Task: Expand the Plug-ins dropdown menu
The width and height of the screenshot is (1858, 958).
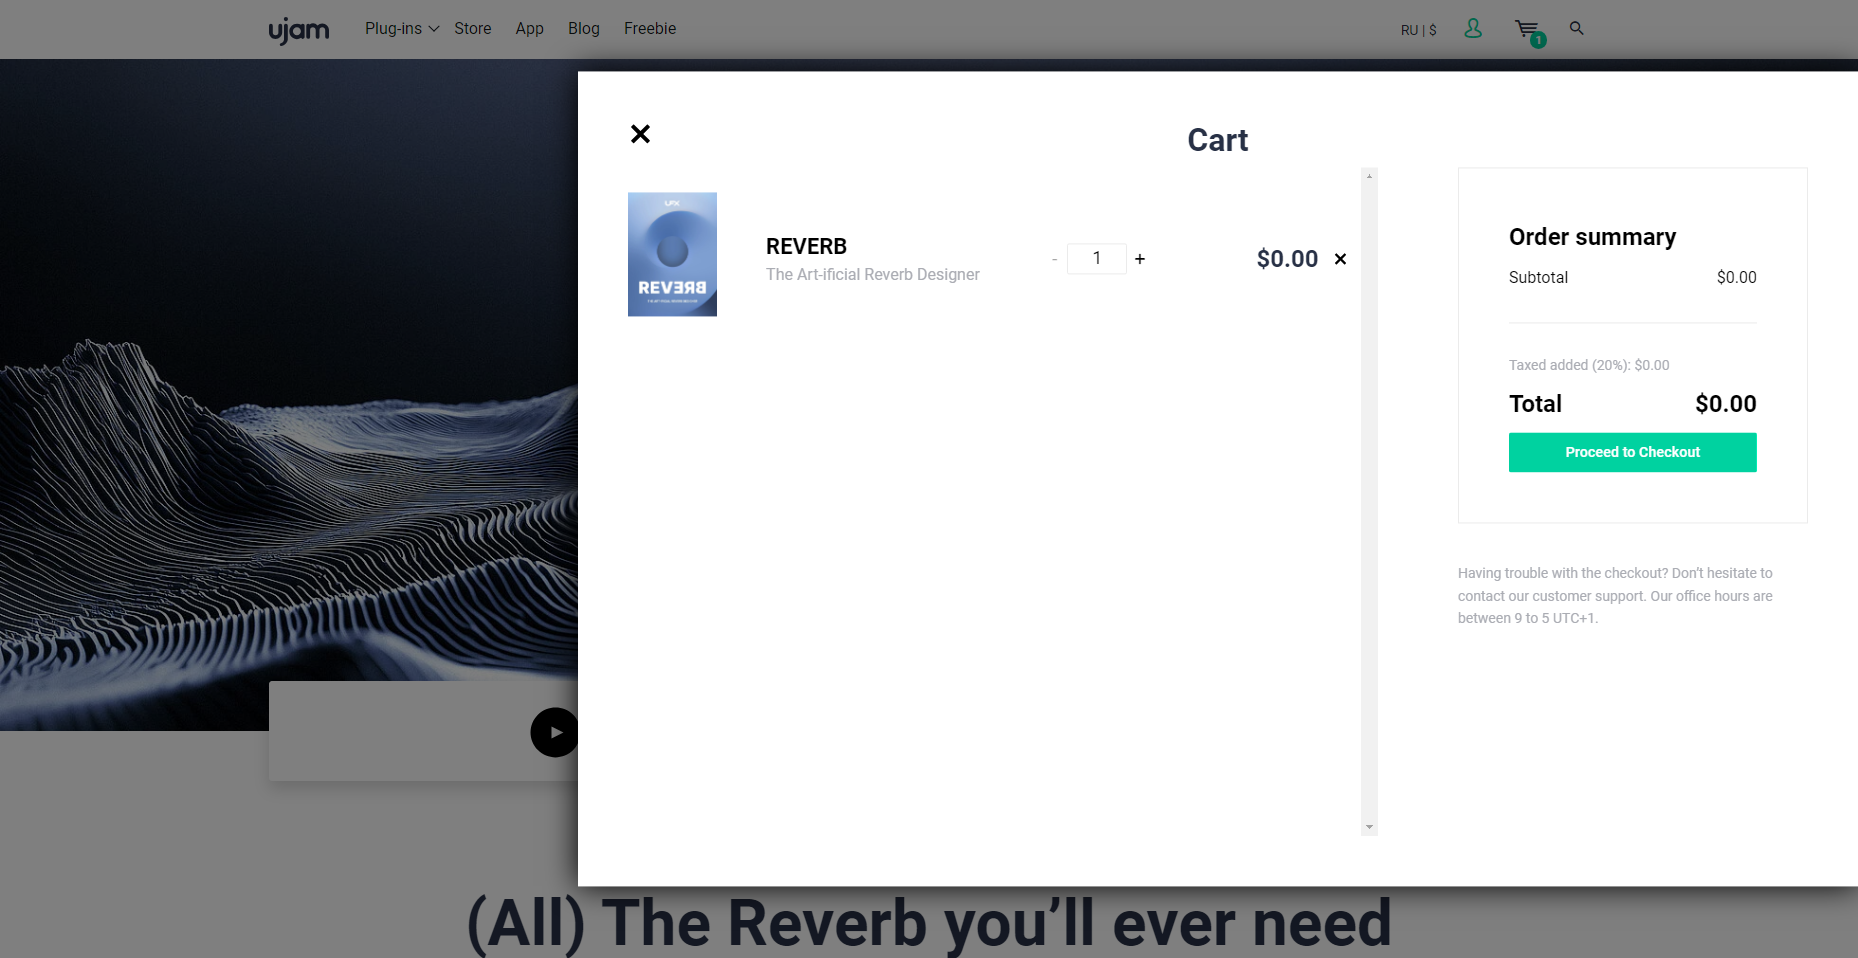Action: 402,29
